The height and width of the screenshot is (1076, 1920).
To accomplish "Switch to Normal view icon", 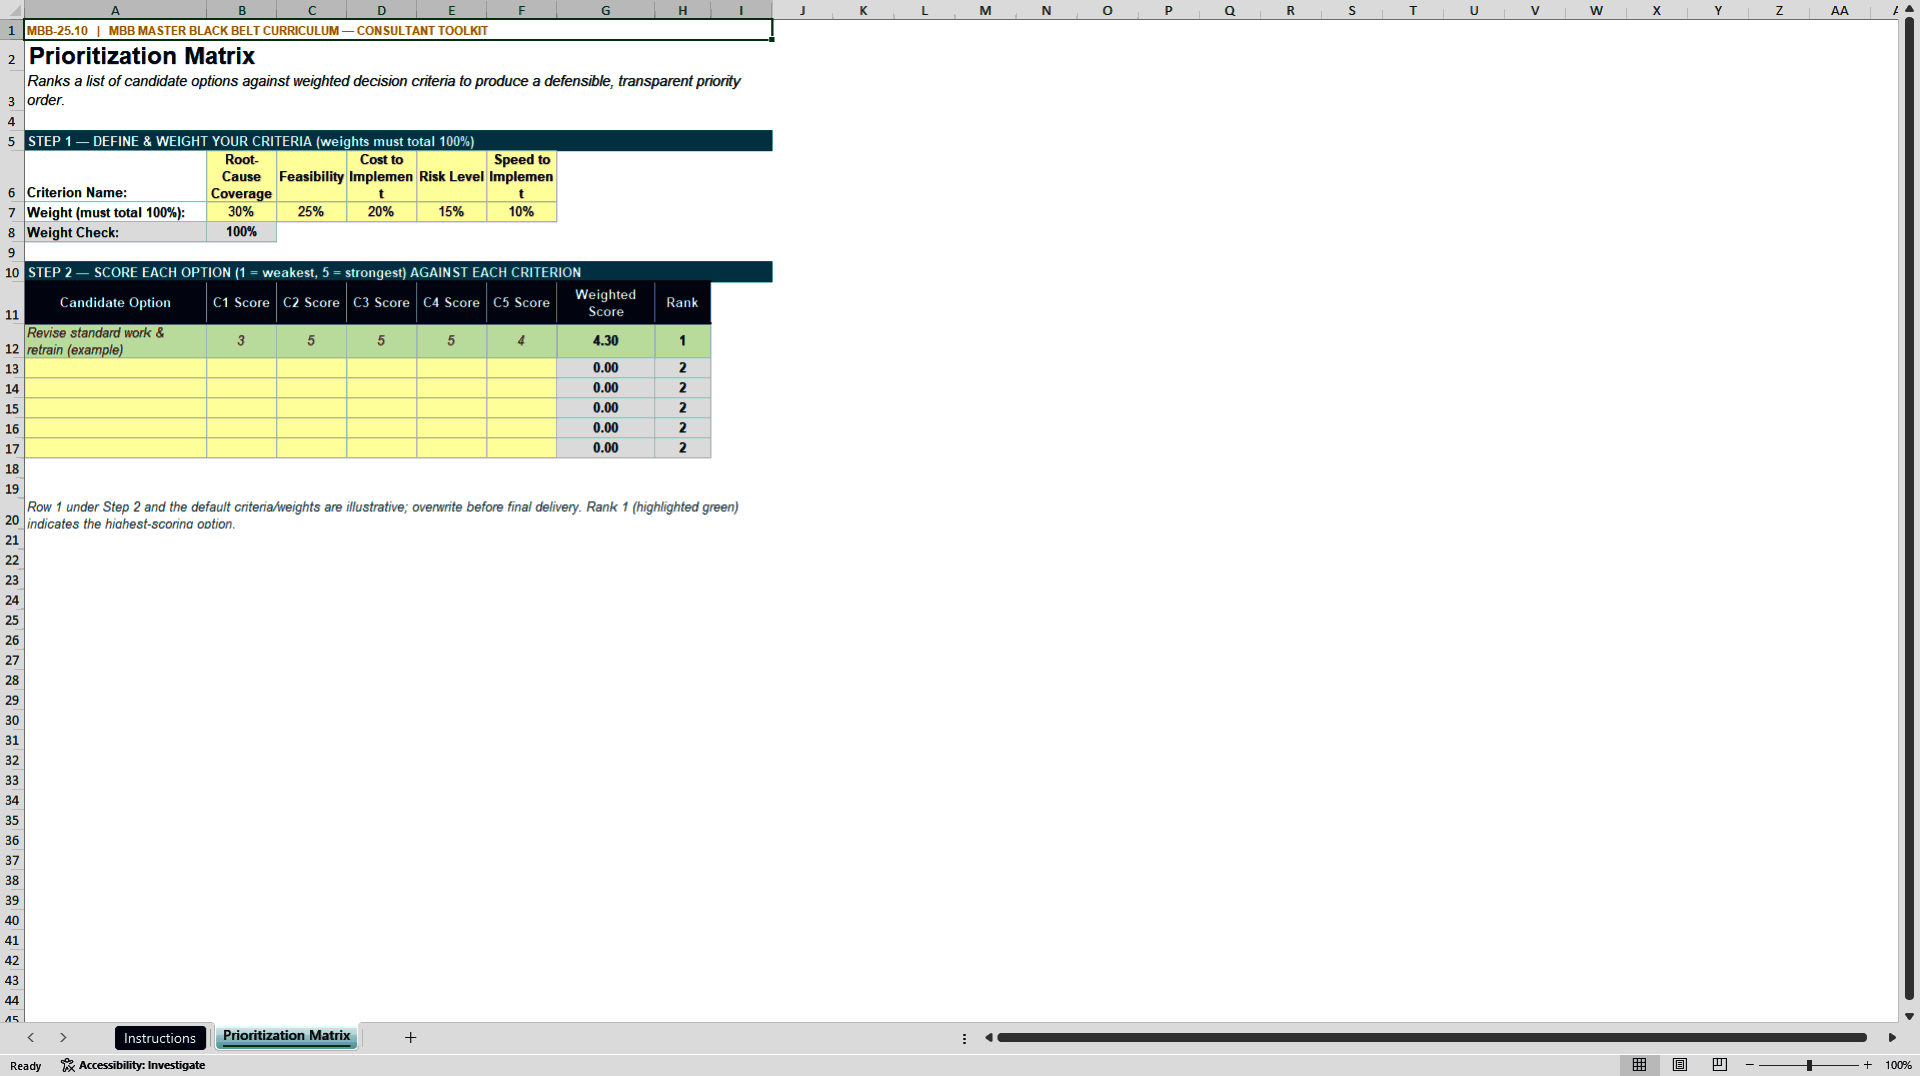I will pyautogui.click(x=1639, y=1065).
